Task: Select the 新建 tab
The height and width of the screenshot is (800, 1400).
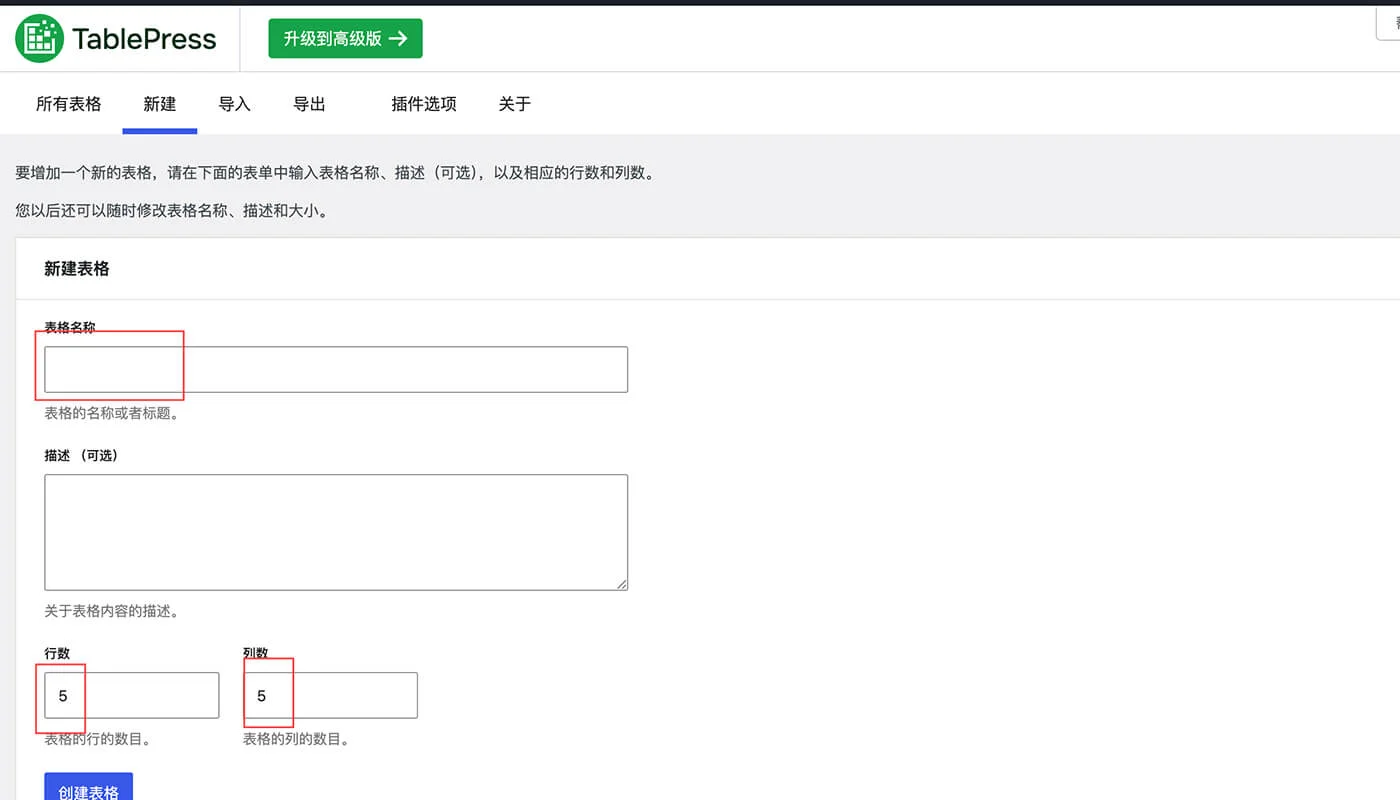Action: pyautogui.click(x=159, y=103)
